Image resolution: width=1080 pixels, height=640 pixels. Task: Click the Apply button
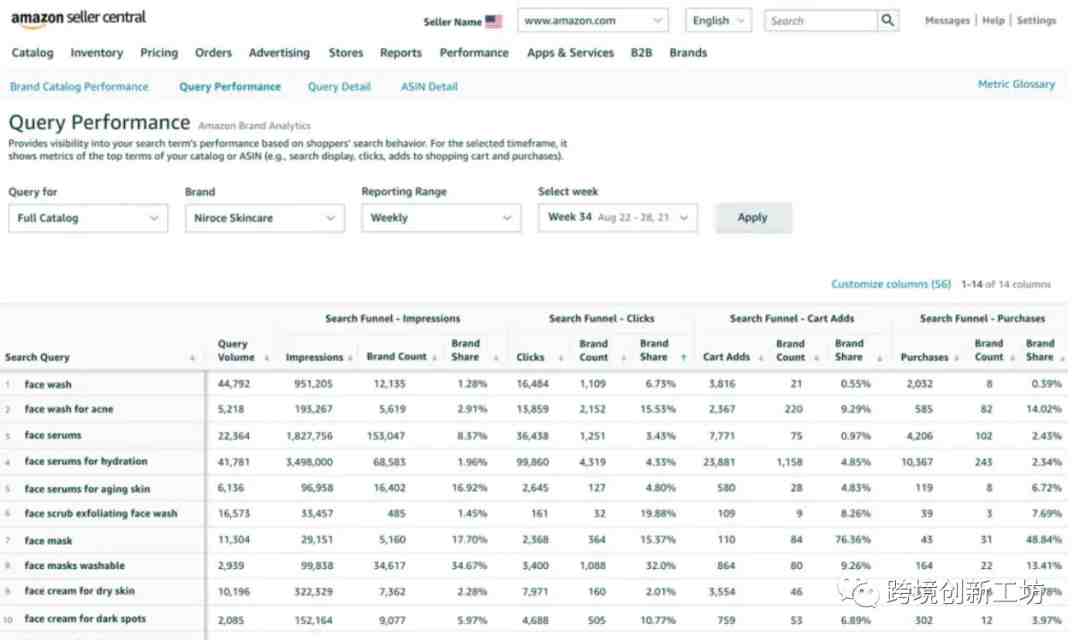(753, 218)
